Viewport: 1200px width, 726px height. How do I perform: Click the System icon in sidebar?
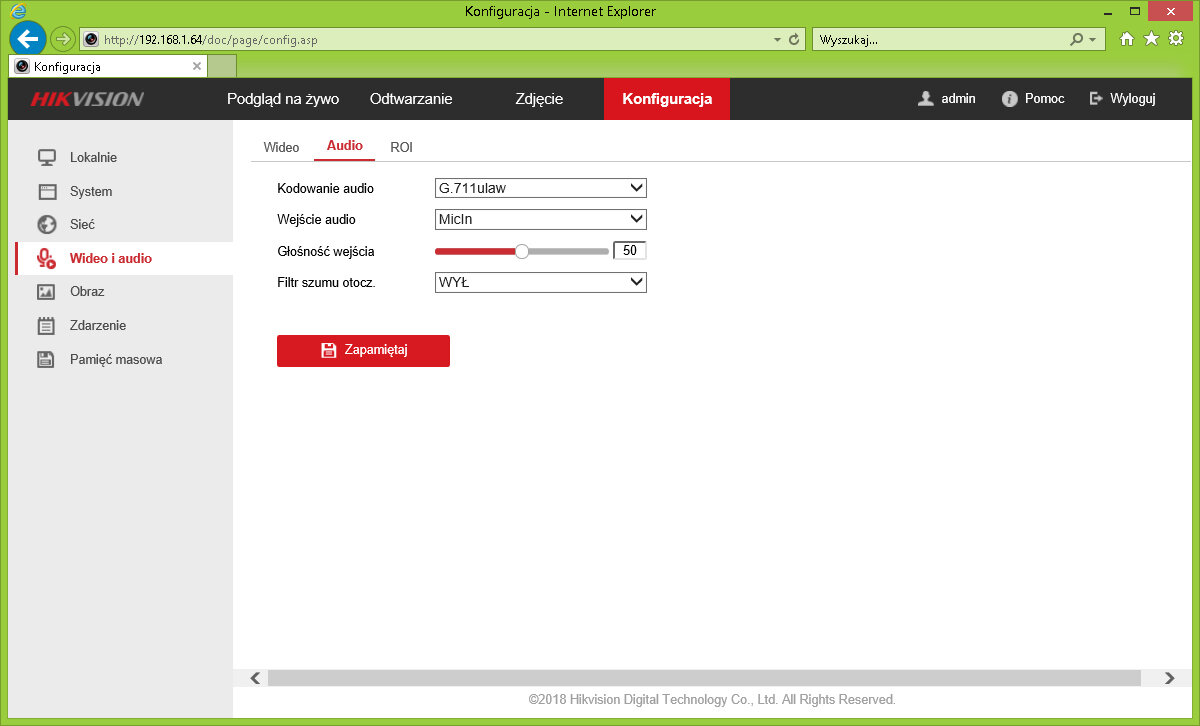click(46, 191)
